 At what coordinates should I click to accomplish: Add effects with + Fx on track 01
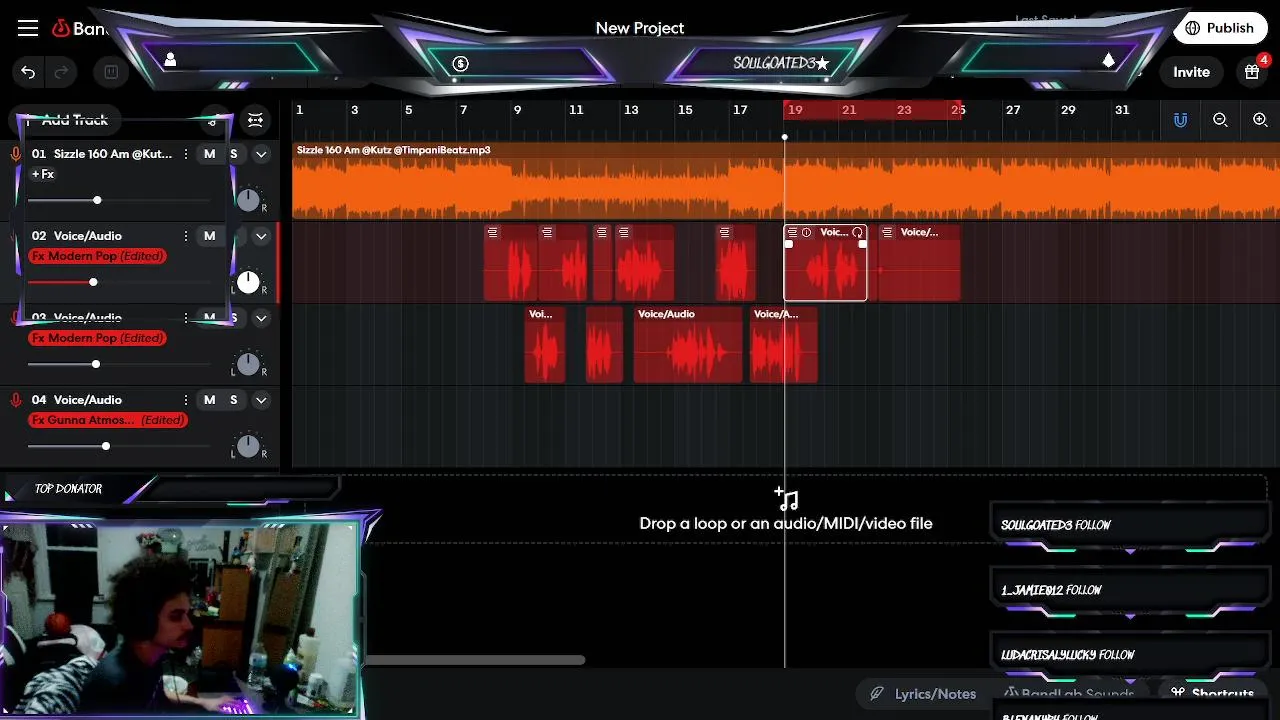[43, 174]
